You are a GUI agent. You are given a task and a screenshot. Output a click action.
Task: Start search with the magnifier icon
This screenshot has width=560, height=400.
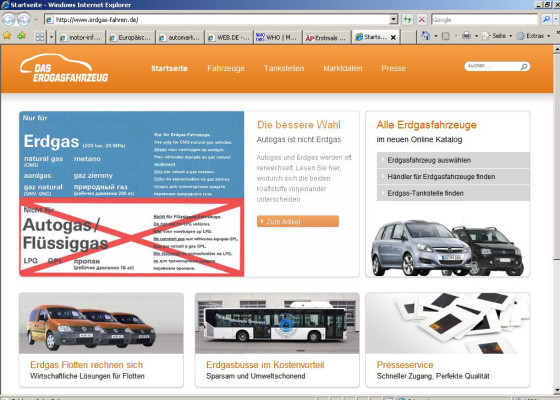click(546, 19)
